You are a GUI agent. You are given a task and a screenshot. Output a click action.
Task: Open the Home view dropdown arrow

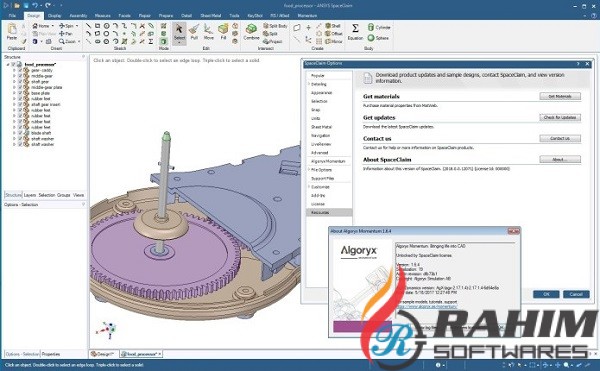click(x=52, y=26)
